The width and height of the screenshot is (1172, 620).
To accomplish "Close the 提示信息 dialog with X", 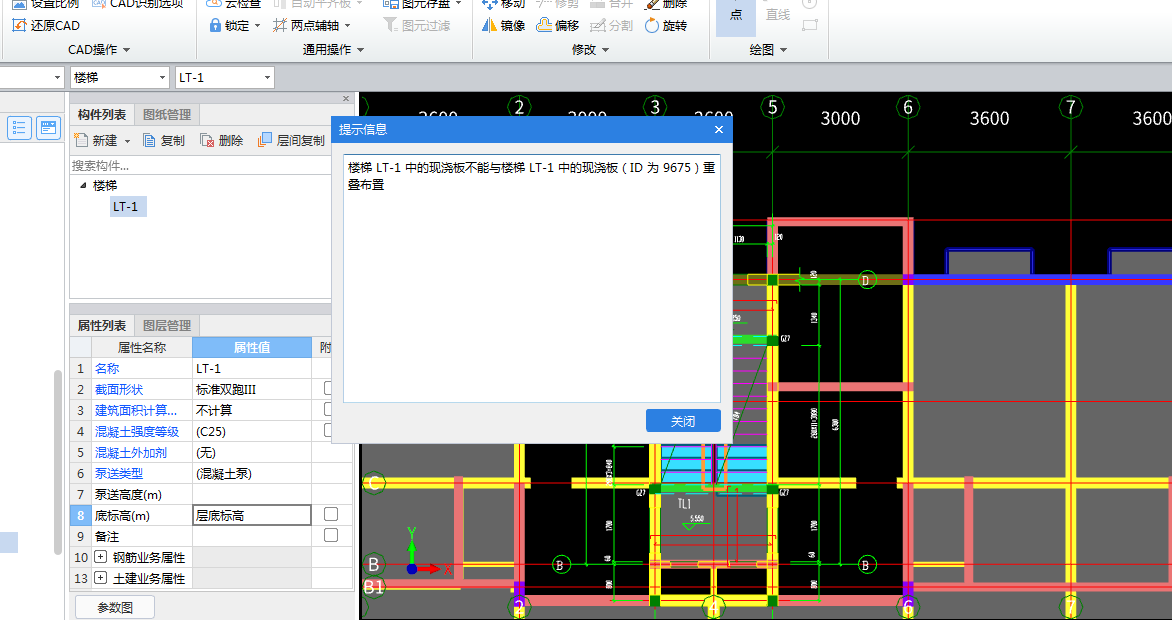I will pyautogui.click(x=718, y=129).
